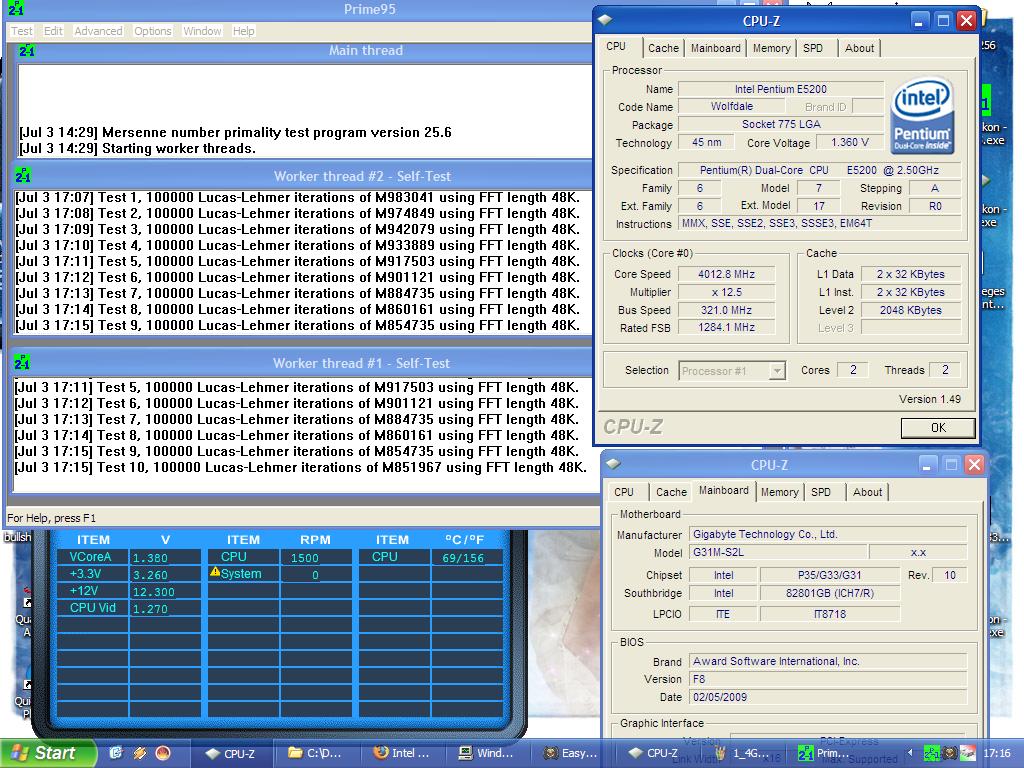Switch to Memory tab in upper CPU-Z window

click(x=771, y=48)
